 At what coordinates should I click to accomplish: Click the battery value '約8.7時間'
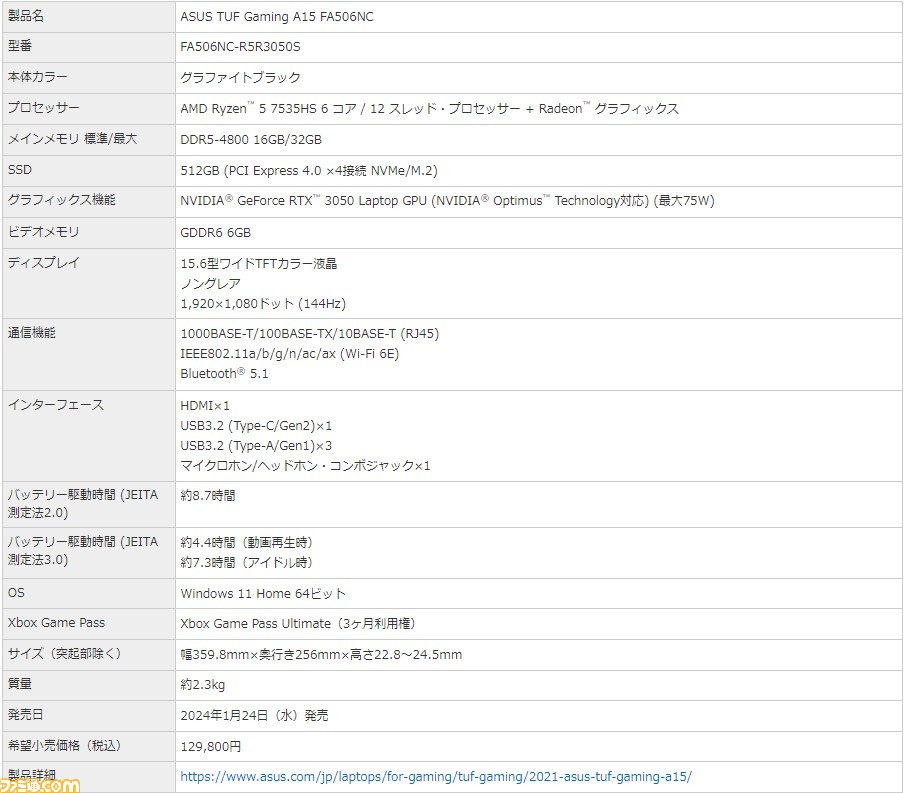tap(208, 496)
